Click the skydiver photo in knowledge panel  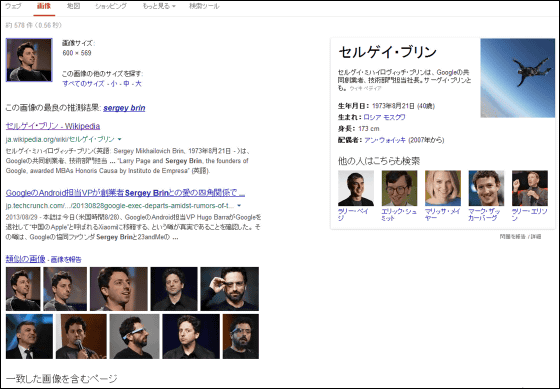(518, 78)
